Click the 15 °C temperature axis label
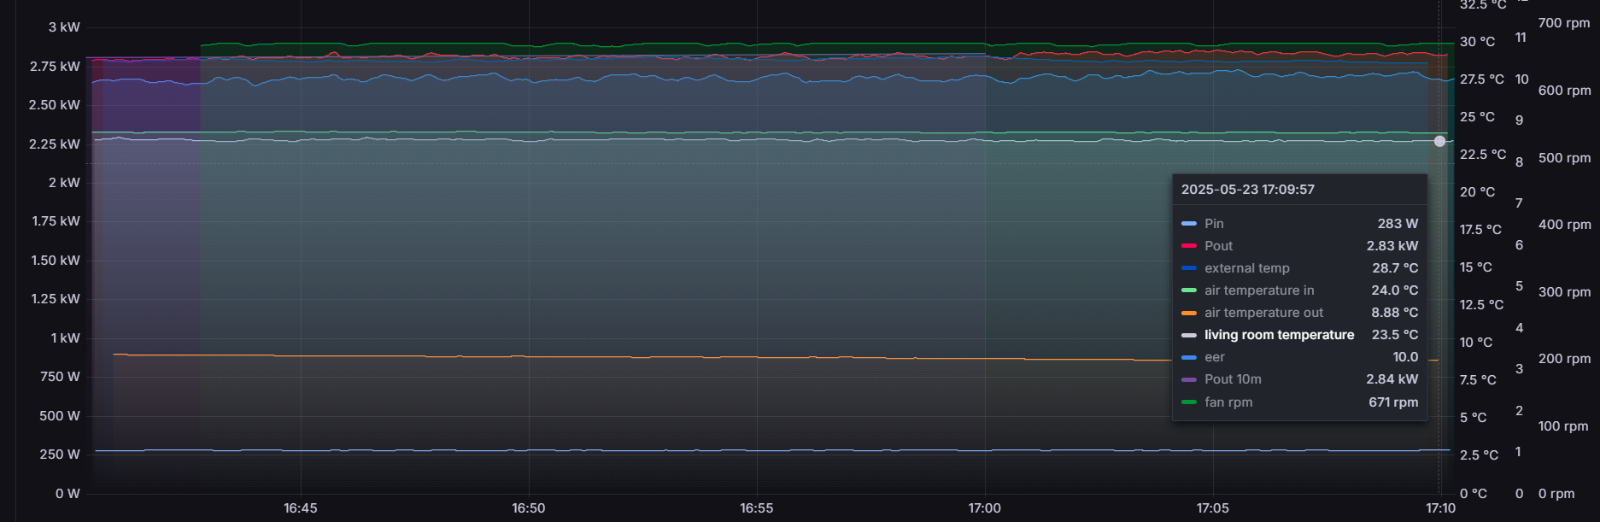This screenshot has width=1600, height=522. pyautogui.click(x=1475, y=267)
